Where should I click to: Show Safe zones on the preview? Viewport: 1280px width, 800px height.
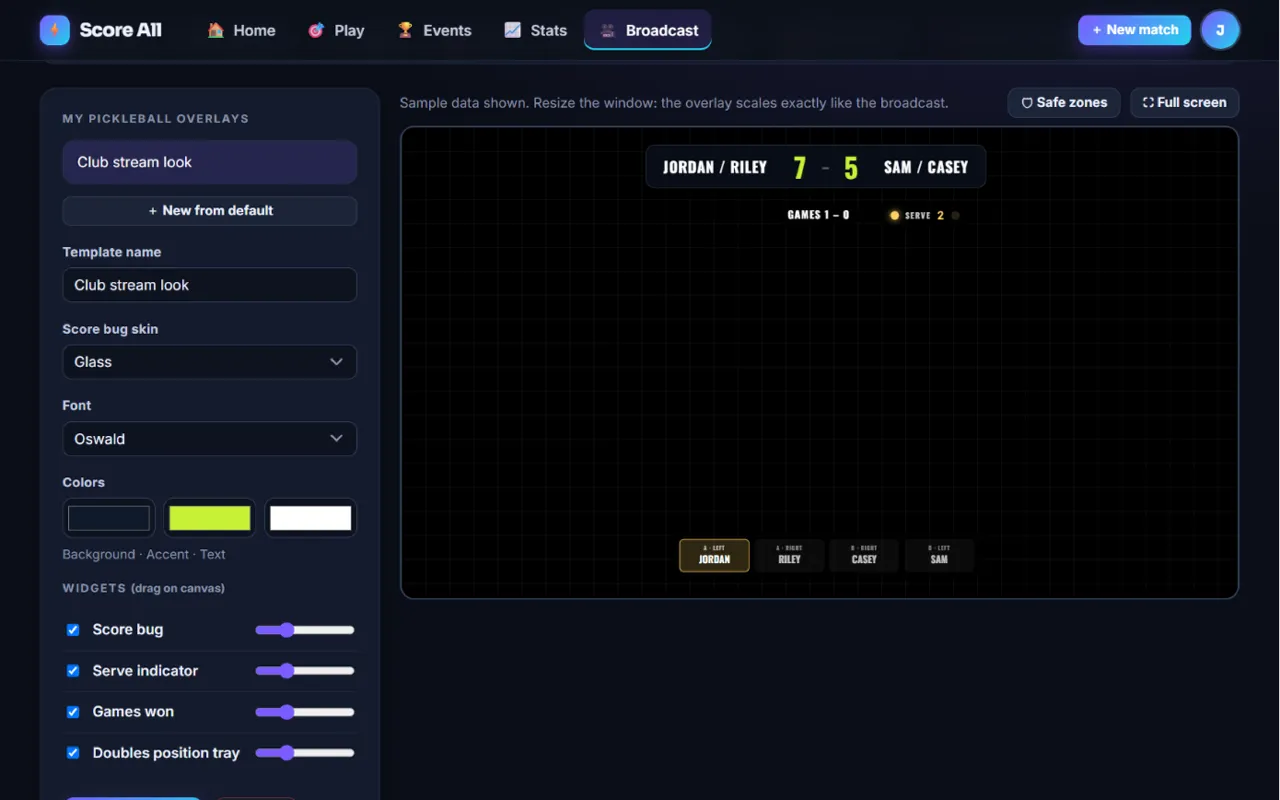1064,102
